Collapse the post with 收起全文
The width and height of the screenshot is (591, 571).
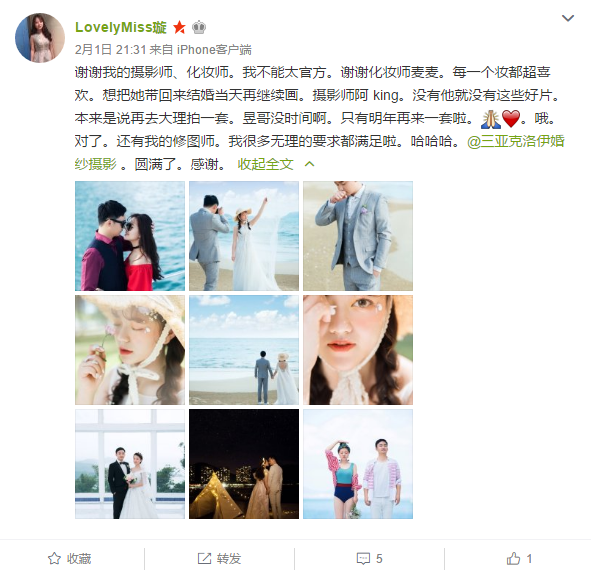pos(265,164)
